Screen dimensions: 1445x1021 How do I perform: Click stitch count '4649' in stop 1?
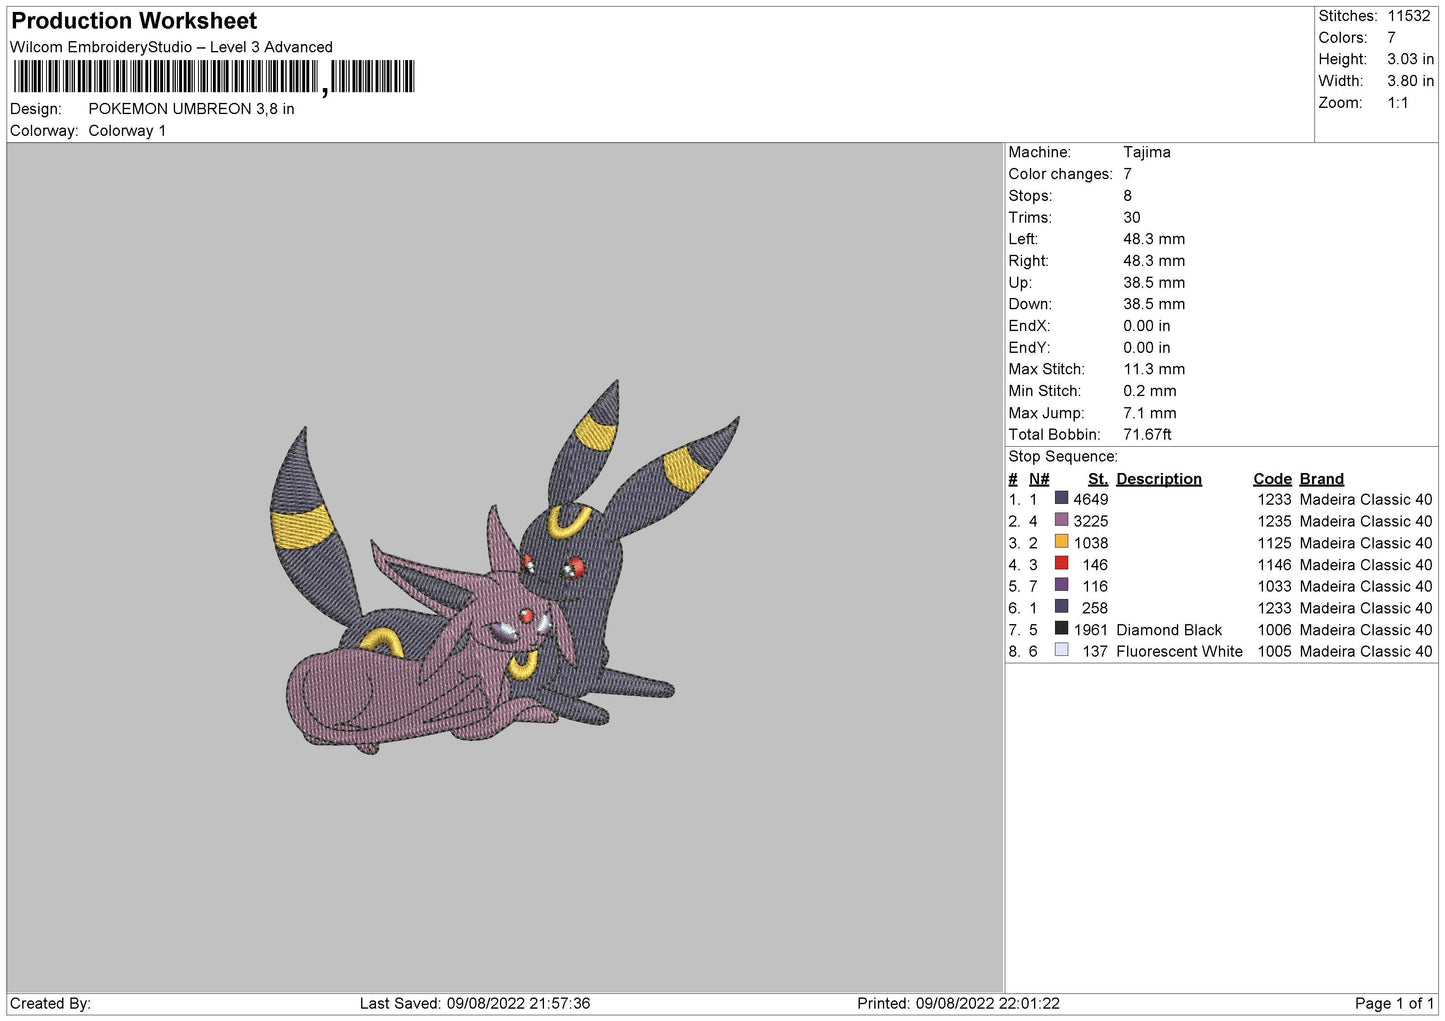tap(1091, 499)
